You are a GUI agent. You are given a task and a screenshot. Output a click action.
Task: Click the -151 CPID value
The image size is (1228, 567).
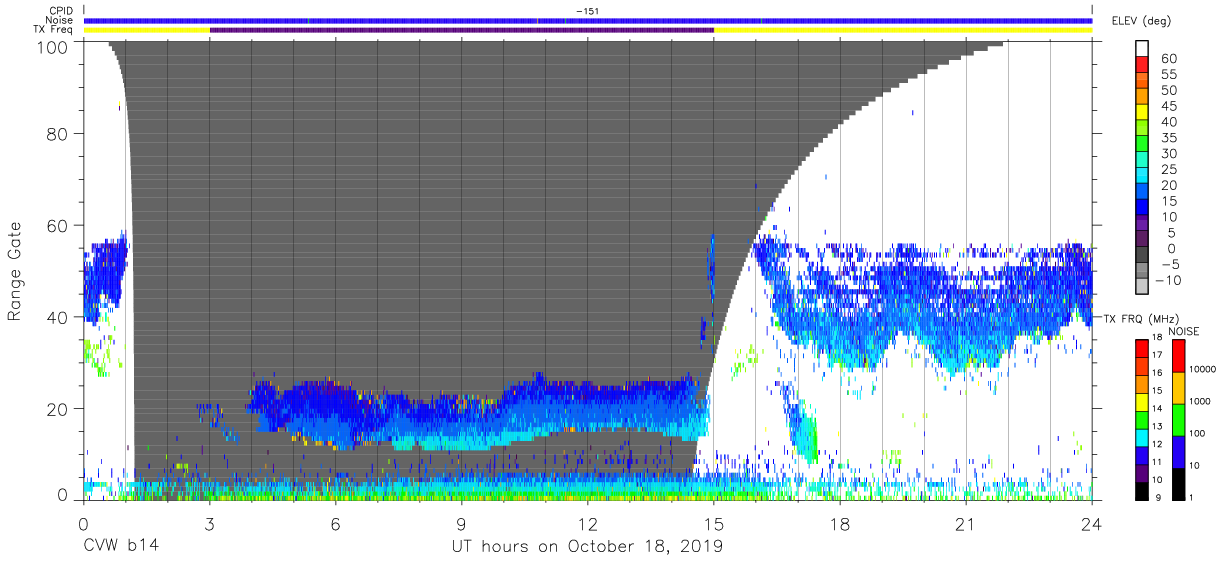[x=588, y=11]
